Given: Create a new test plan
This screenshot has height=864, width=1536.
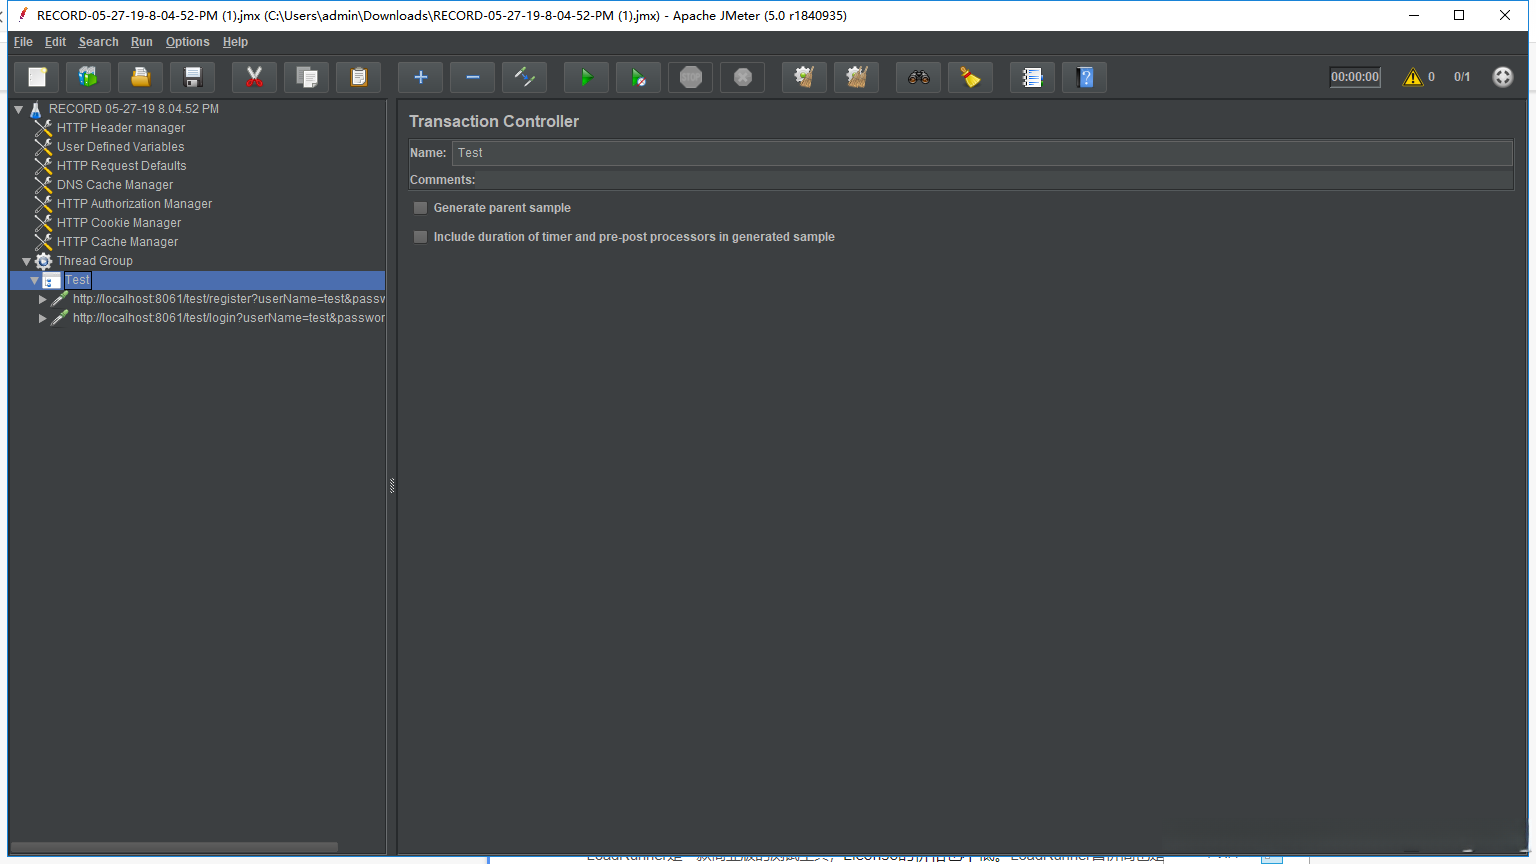Looking at the screenshot, I should [x=37, y=77].
